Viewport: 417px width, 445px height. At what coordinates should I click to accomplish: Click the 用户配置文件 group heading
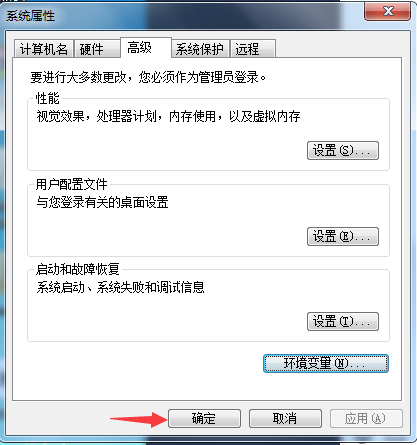[x=72, y=184]
